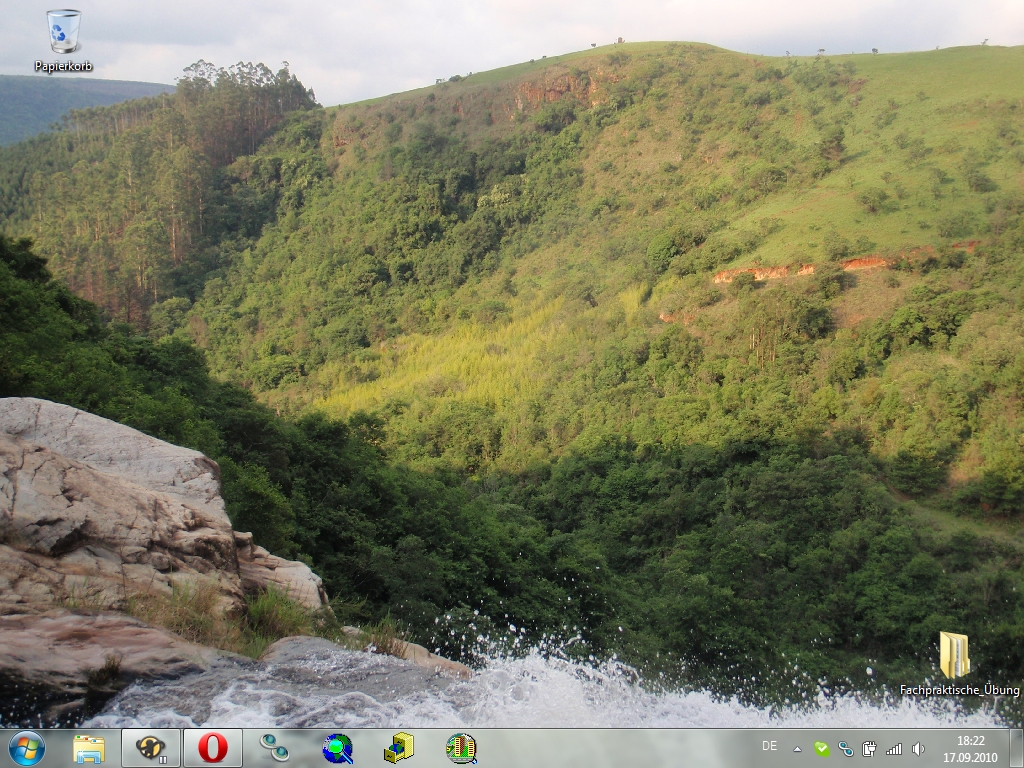This screenshot has width=1024, height=768.
Task: Open the DE input language selector
Action: point(769,746)
